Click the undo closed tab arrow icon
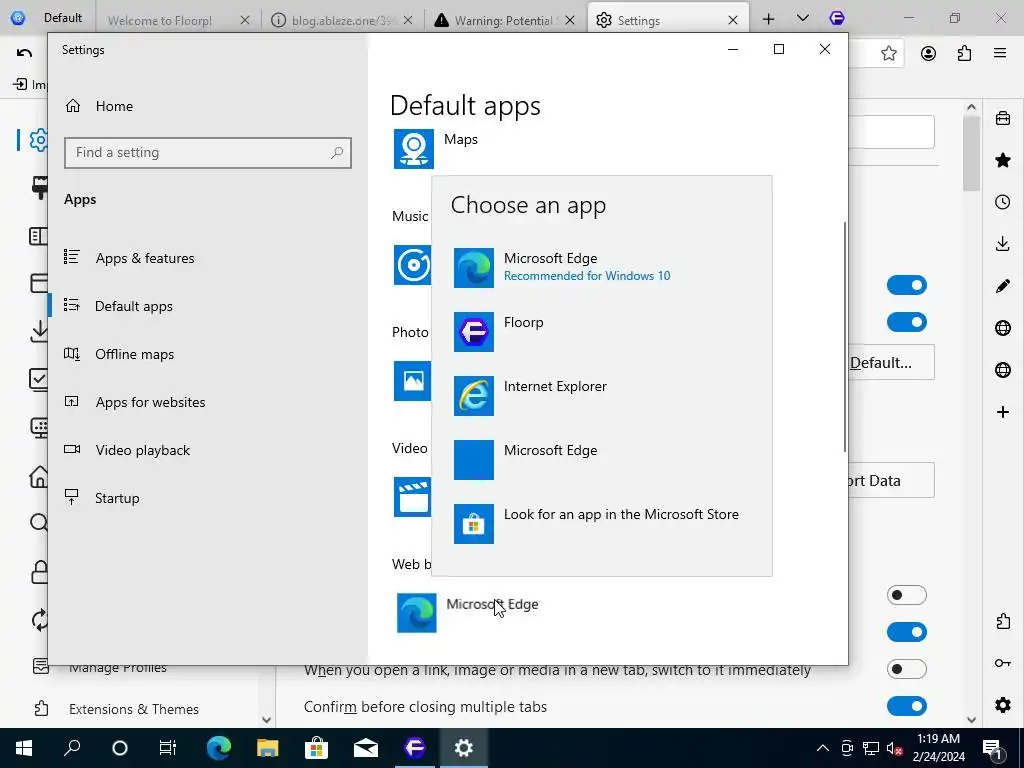 24,53
